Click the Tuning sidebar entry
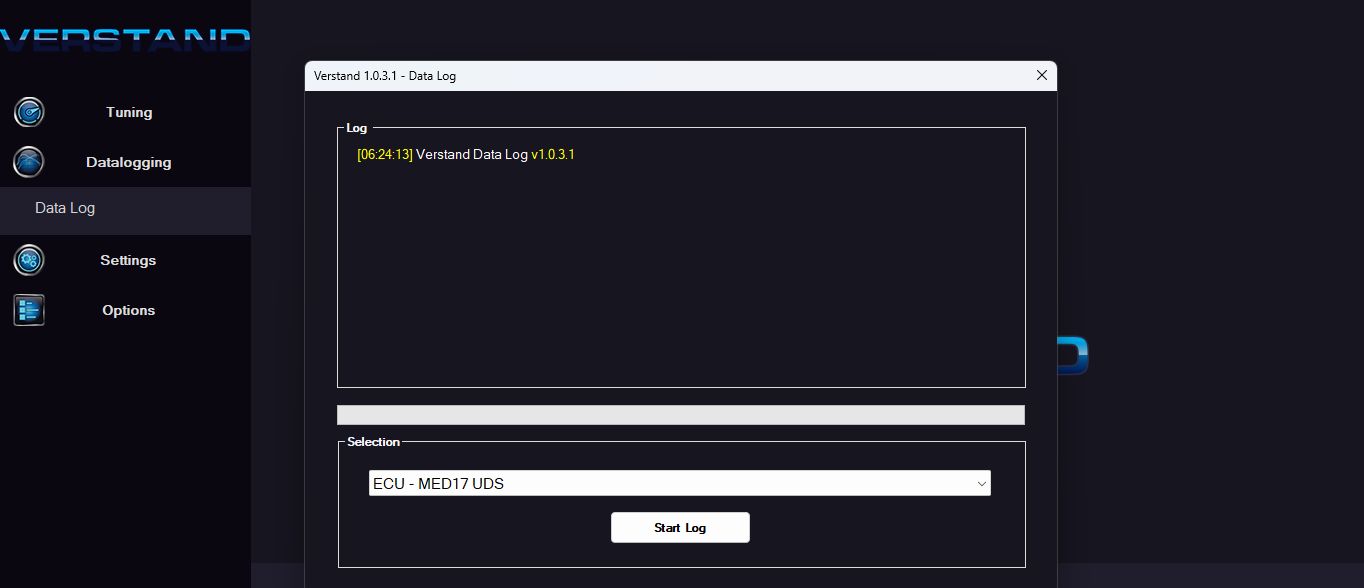This screenshot has width=1364, height=588. click(x=128, y=112)
